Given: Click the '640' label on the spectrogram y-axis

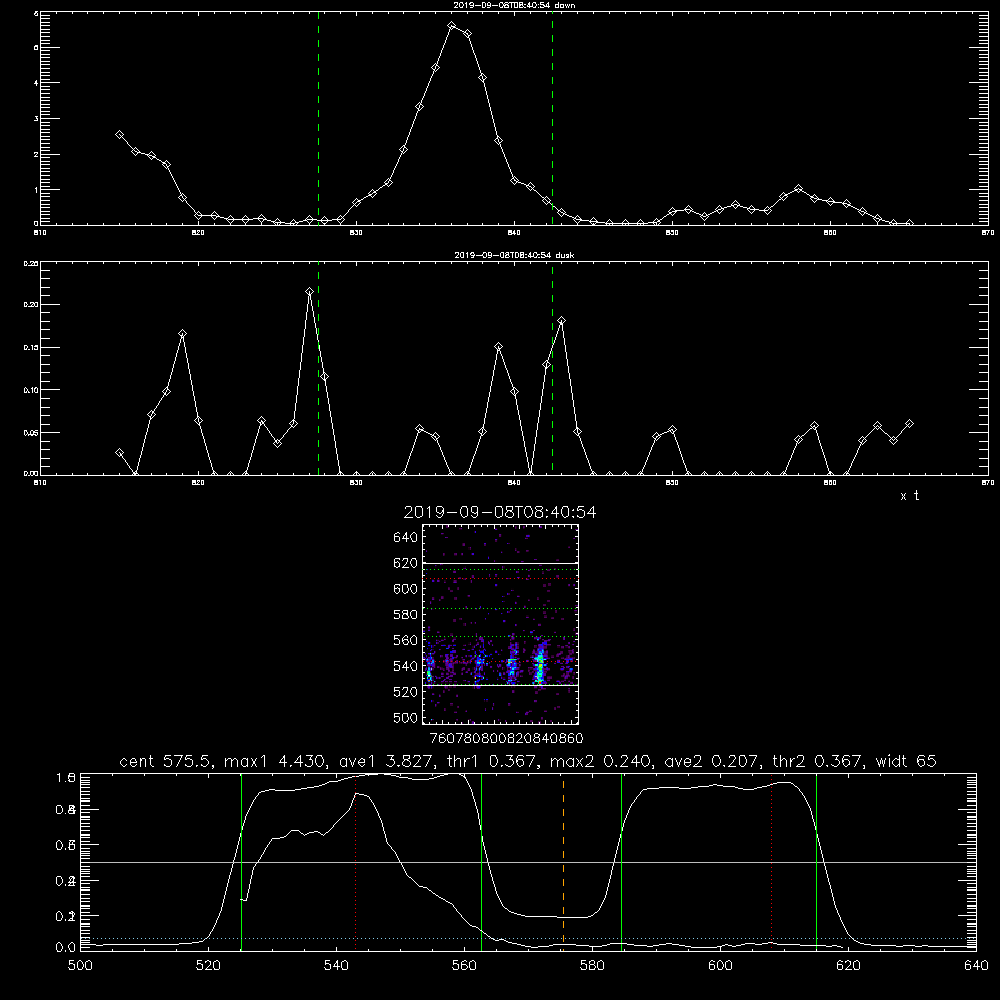Looking at the screenshot, I should (x=406, y=537).
